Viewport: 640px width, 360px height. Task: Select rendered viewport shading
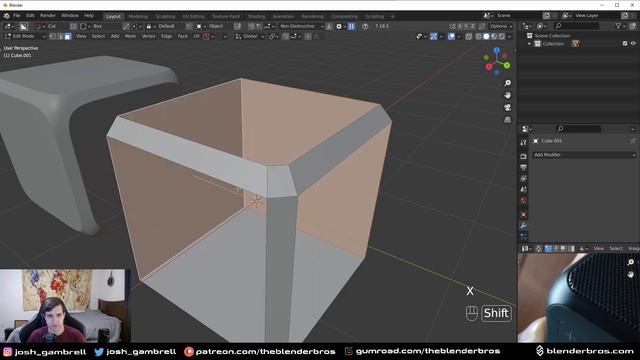pos(502,36)
